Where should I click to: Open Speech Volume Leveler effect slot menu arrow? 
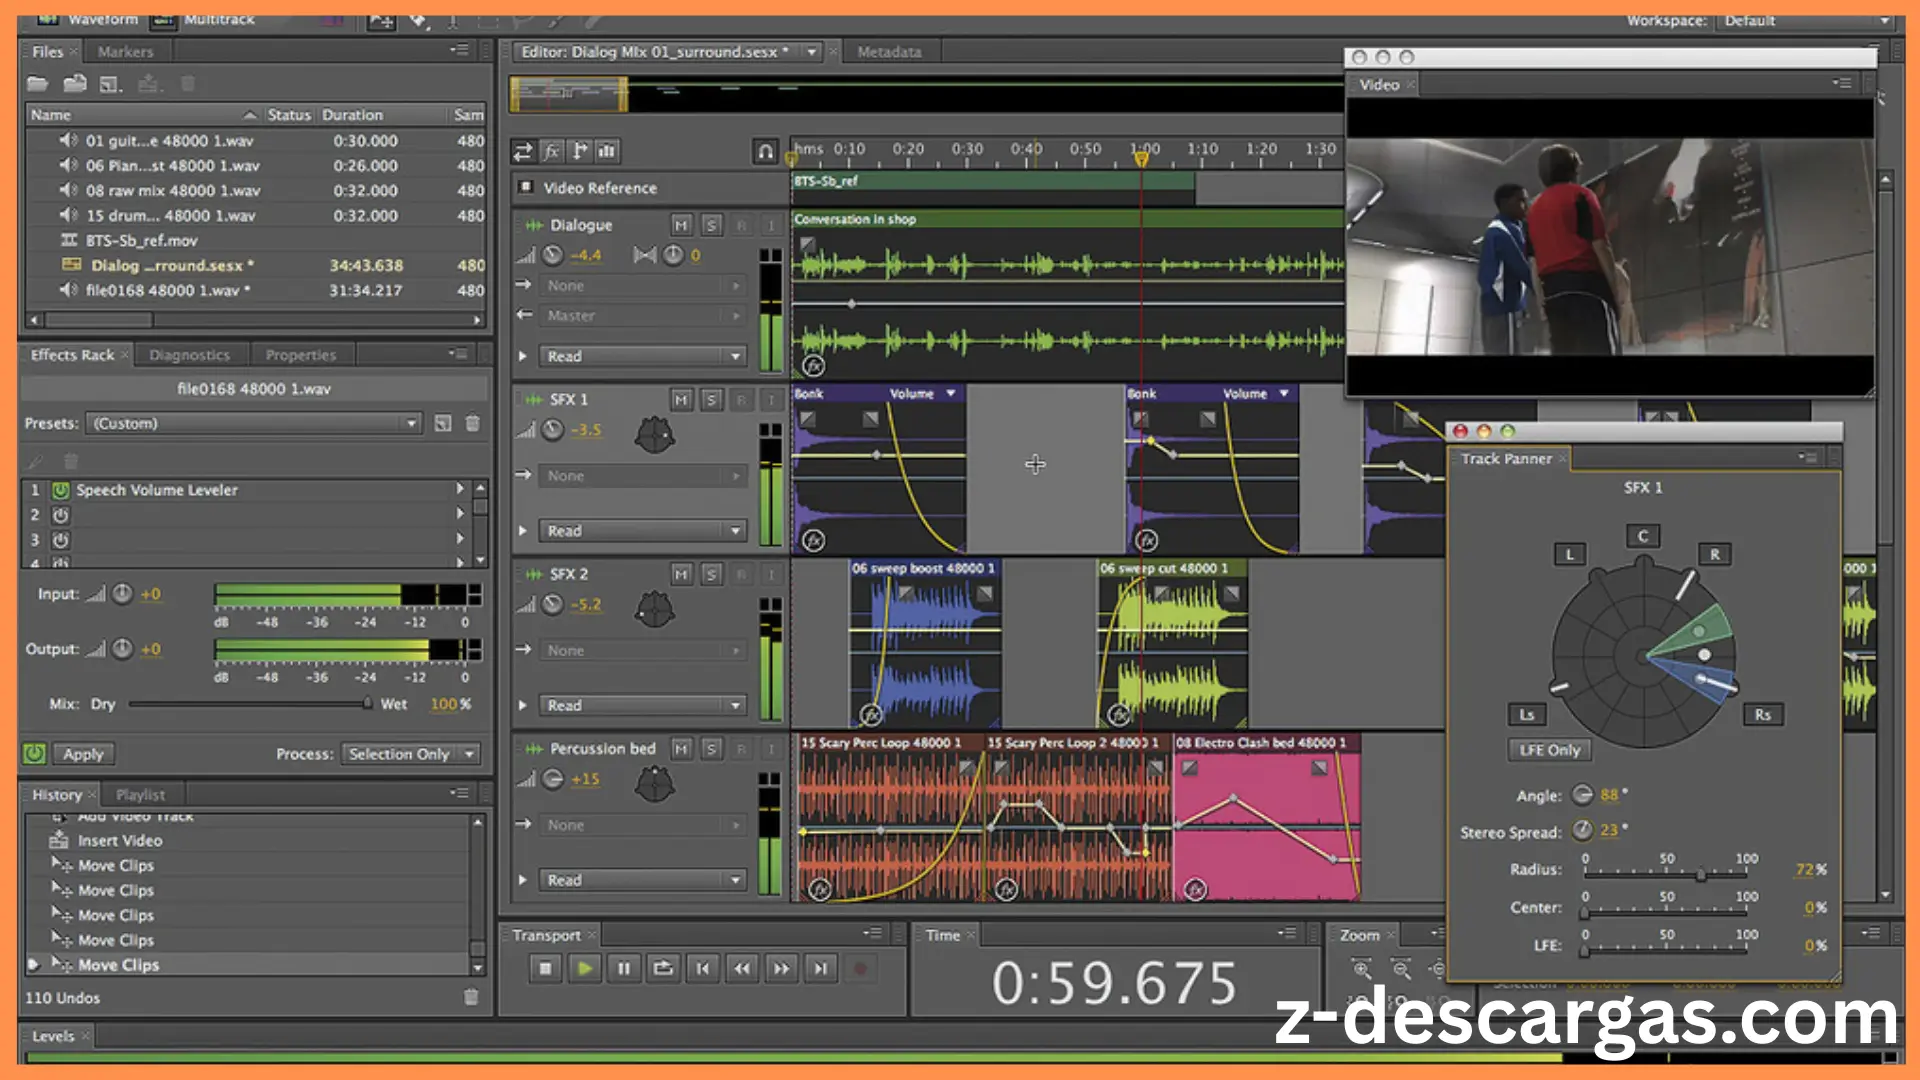[x=460, y=489]
